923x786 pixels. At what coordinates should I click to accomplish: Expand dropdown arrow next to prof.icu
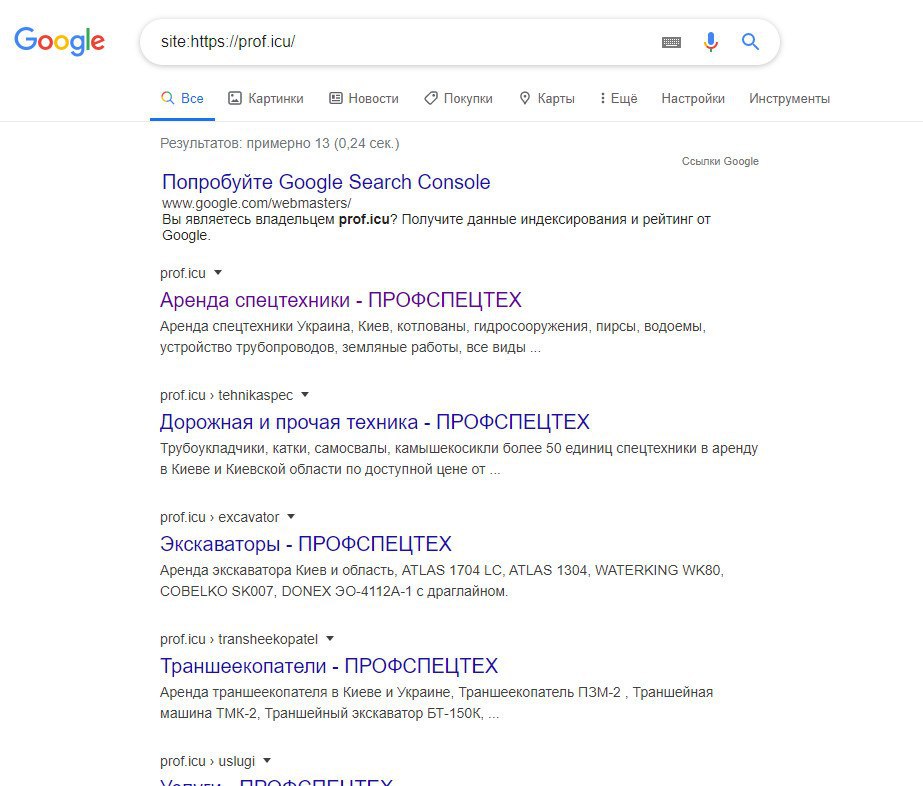(x=218, y=273)
